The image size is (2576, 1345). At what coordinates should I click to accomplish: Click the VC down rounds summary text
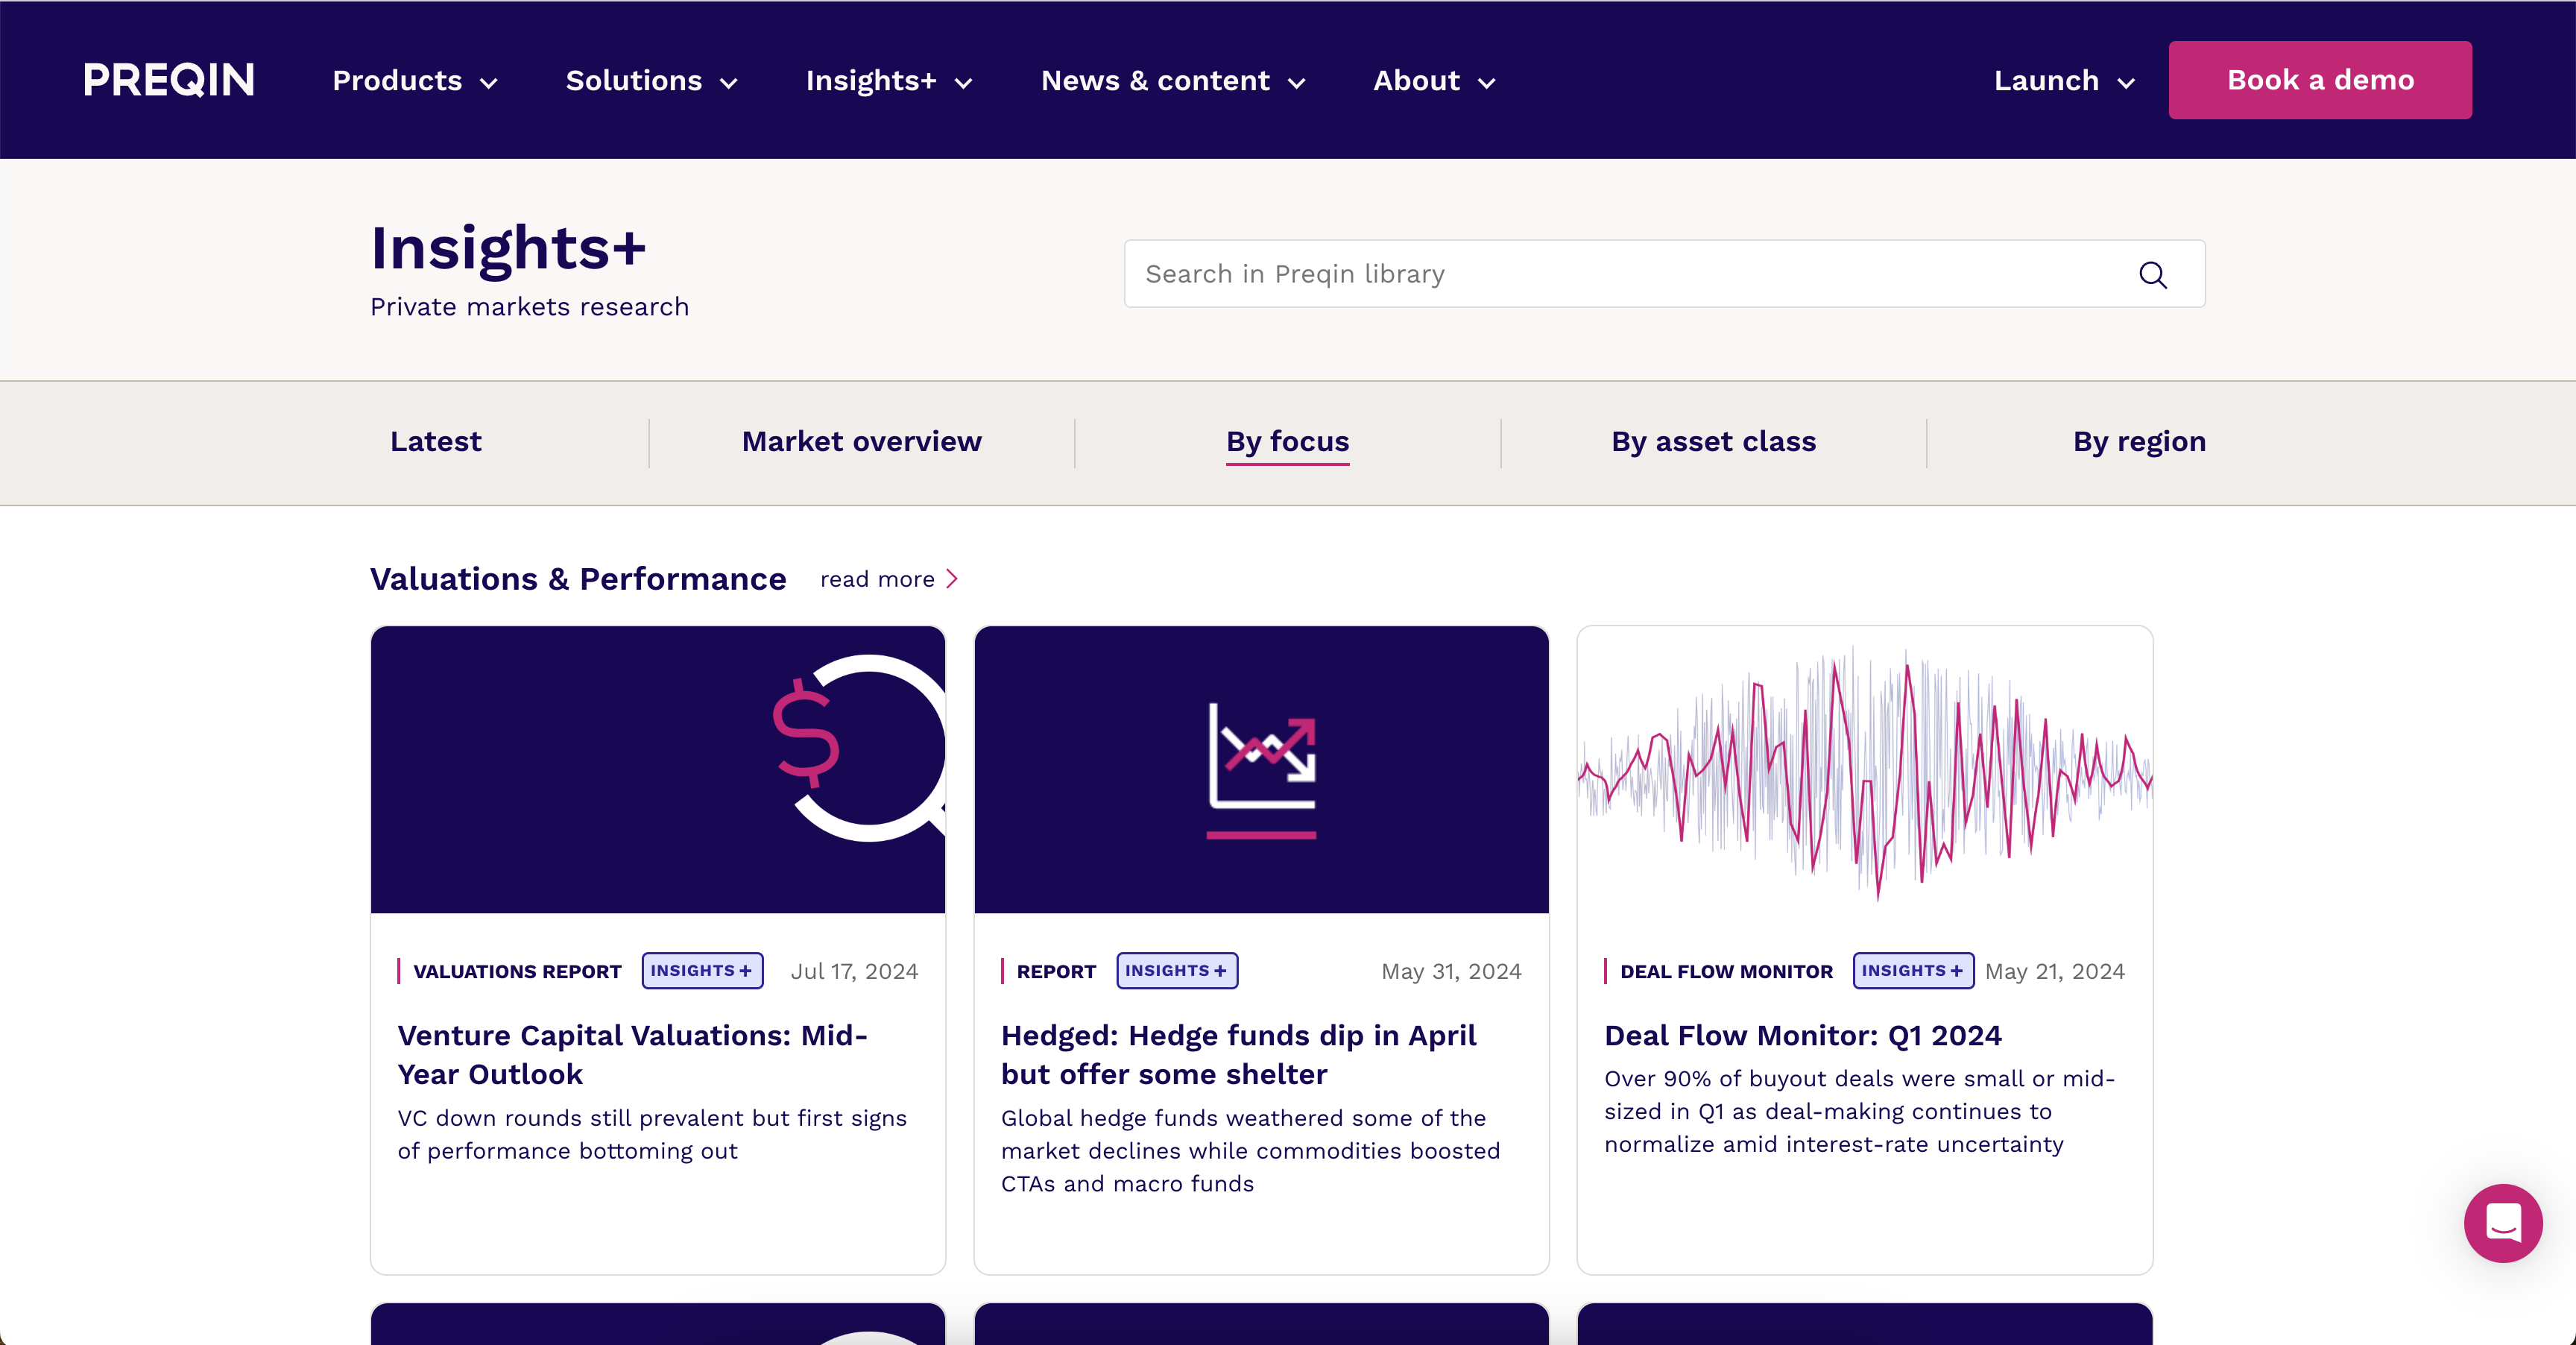652,1134
